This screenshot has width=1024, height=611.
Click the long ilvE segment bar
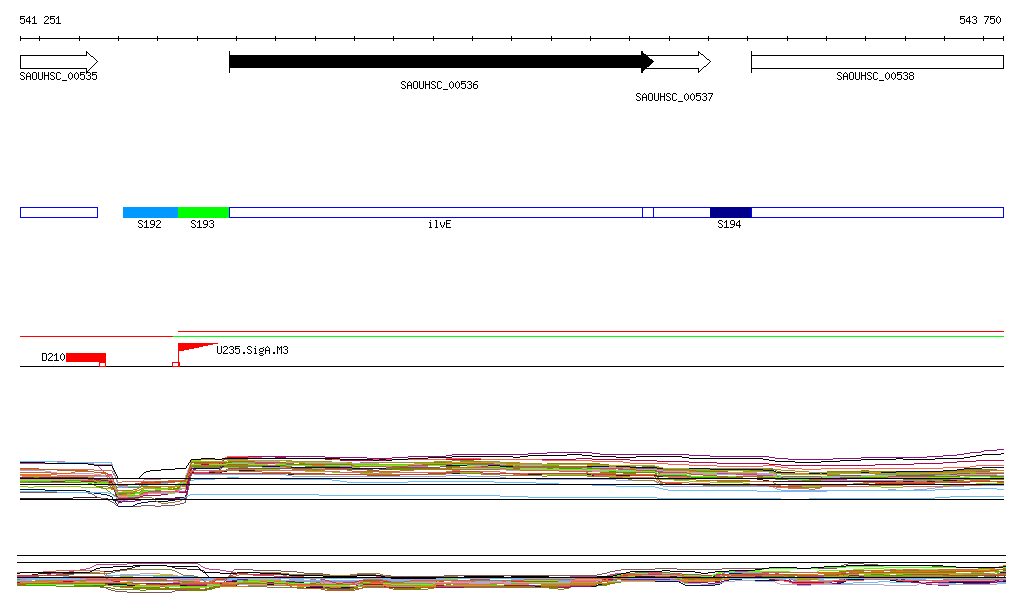coord(435,212)
